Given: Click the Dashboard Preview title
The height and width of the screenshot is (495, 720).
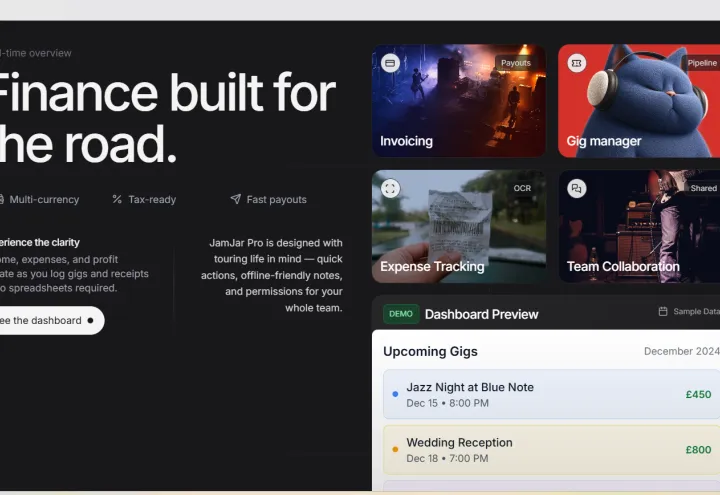Looking at the screenshot, I should click(481, 314).
